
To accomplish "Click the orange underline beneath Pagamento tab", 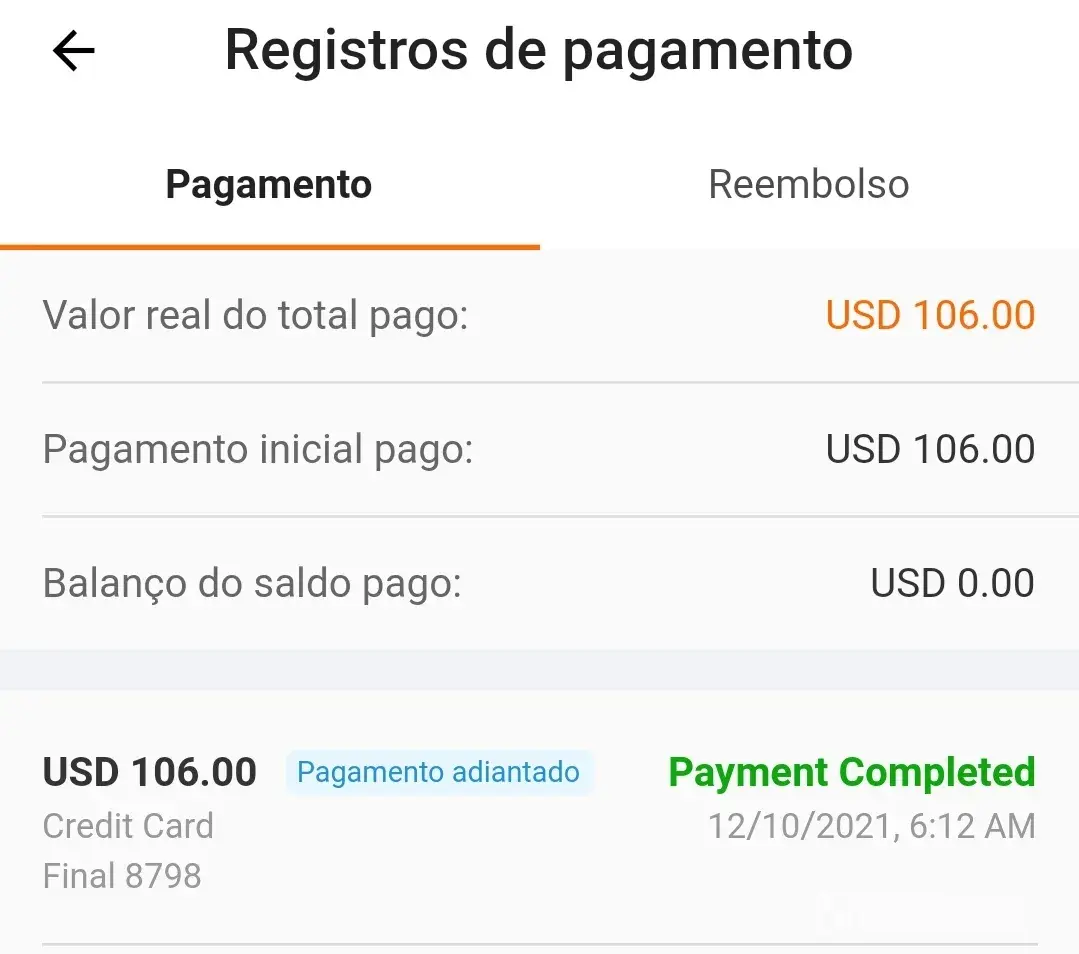I will (x=270, y=246).
